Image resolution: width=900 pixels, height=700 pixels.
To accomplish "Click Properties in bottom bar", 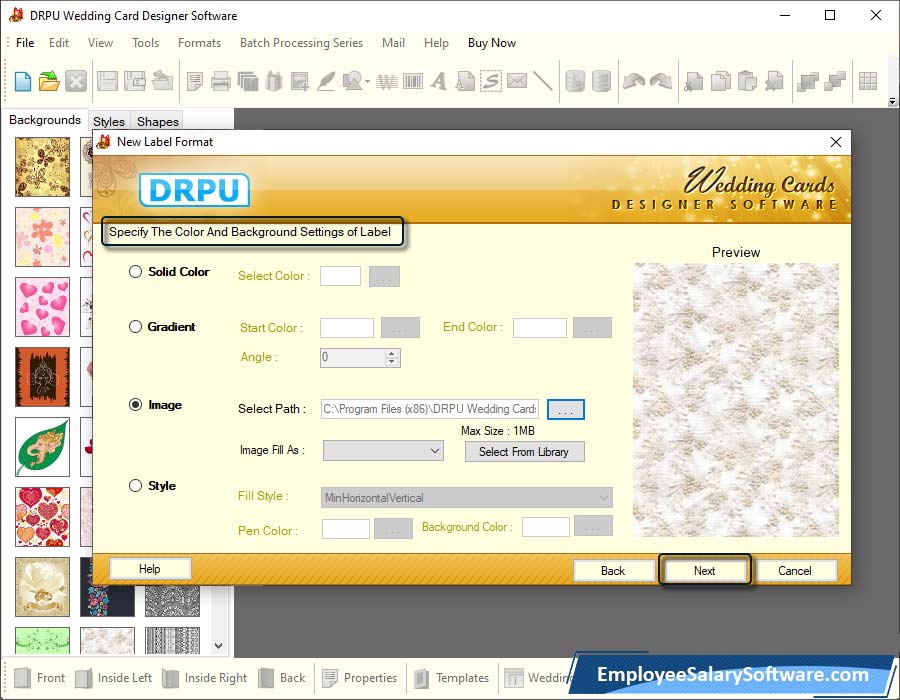I will [x=360, y=678].
